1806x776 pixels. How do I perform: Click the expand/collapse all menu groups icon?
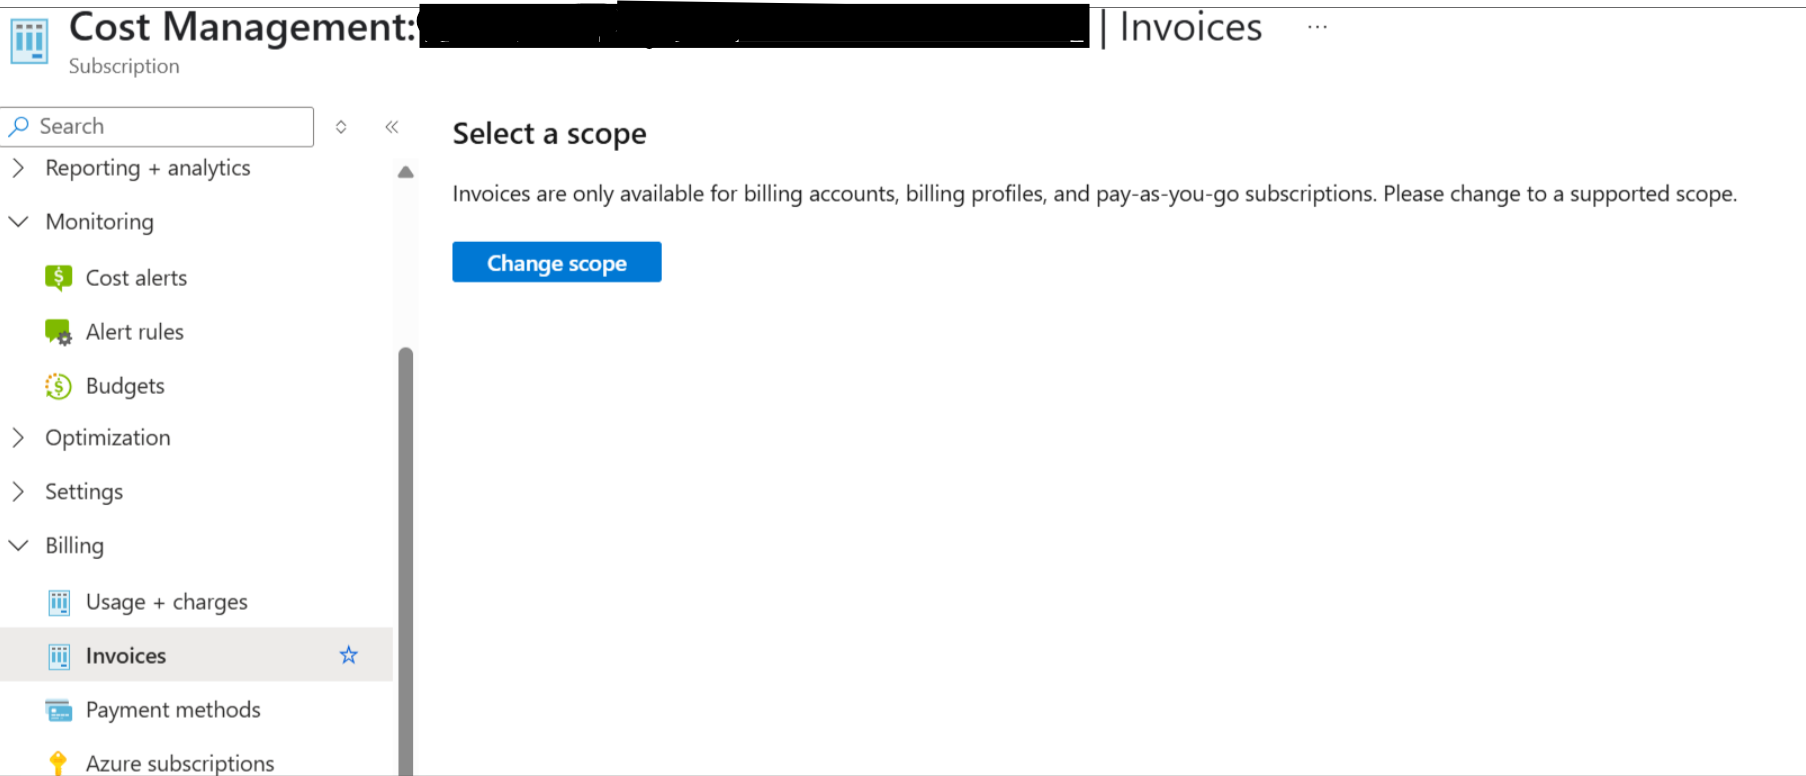tap(341, 127)
